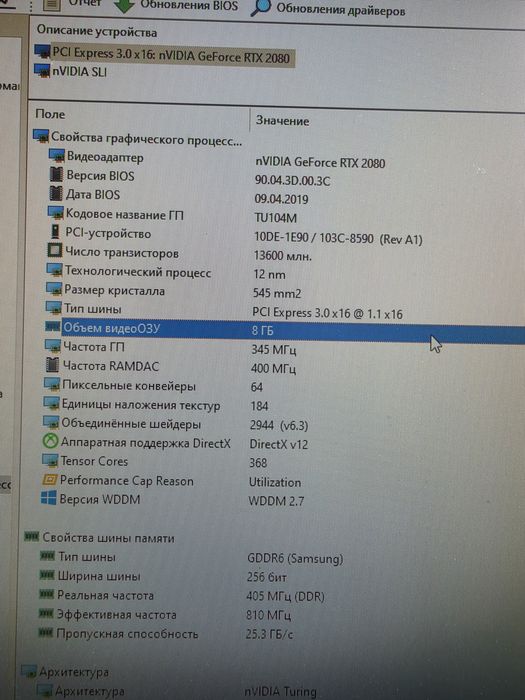Click icon next to Видеоадаптер
This screenshot has height=700, width=525.
click(x=57, y=156)
